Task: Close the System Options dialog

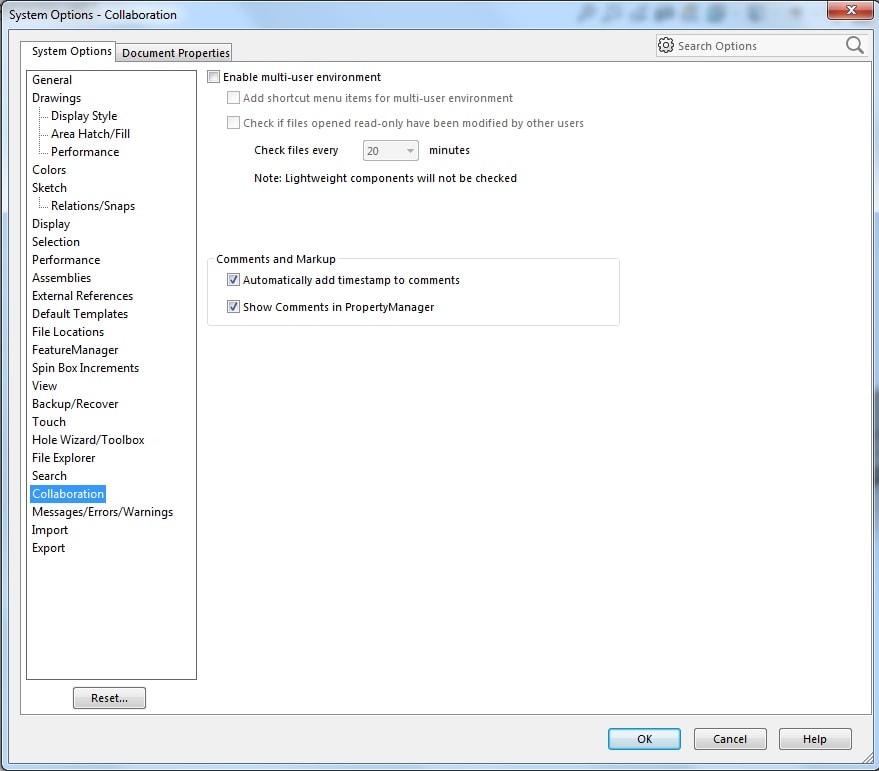Action: (x=850, y=10)
